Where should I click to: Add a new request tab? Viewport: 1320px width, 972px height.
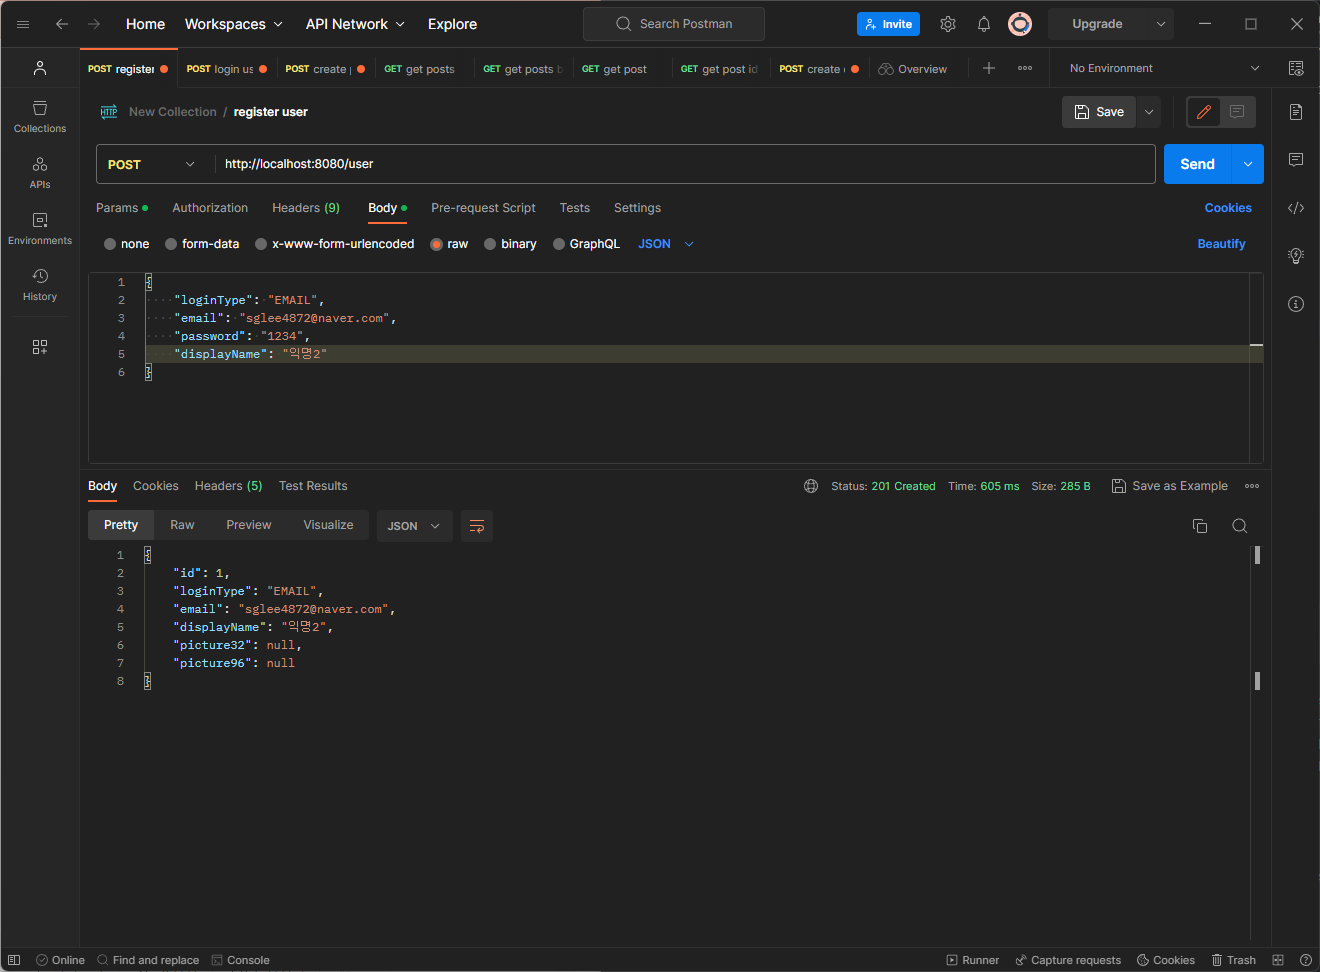989,68
